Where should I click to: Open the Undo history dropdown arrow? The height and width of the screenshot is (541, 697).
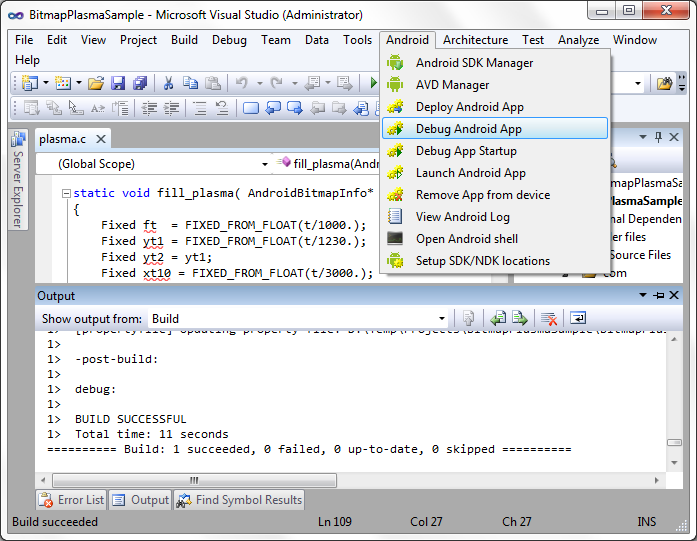click(x=260, y=83)
